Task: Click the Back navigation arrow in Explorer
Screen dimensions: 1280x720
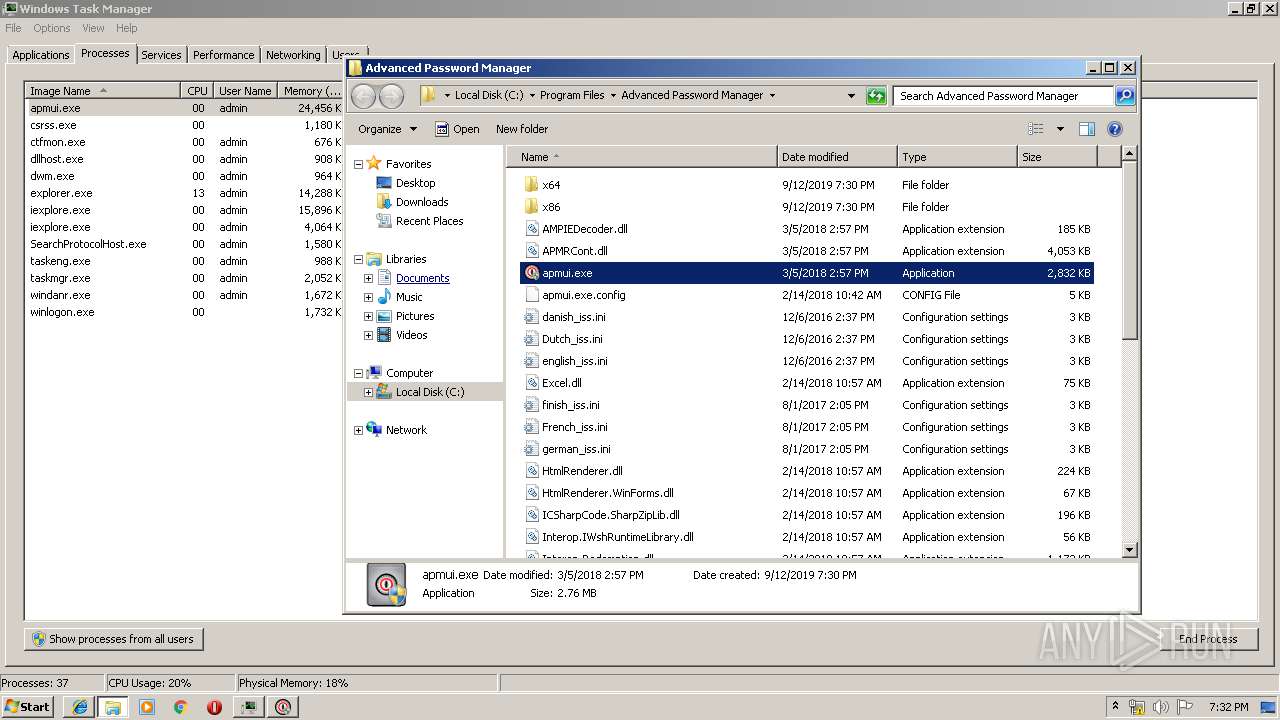Action: pyautogui.click(x=363, y=96)
